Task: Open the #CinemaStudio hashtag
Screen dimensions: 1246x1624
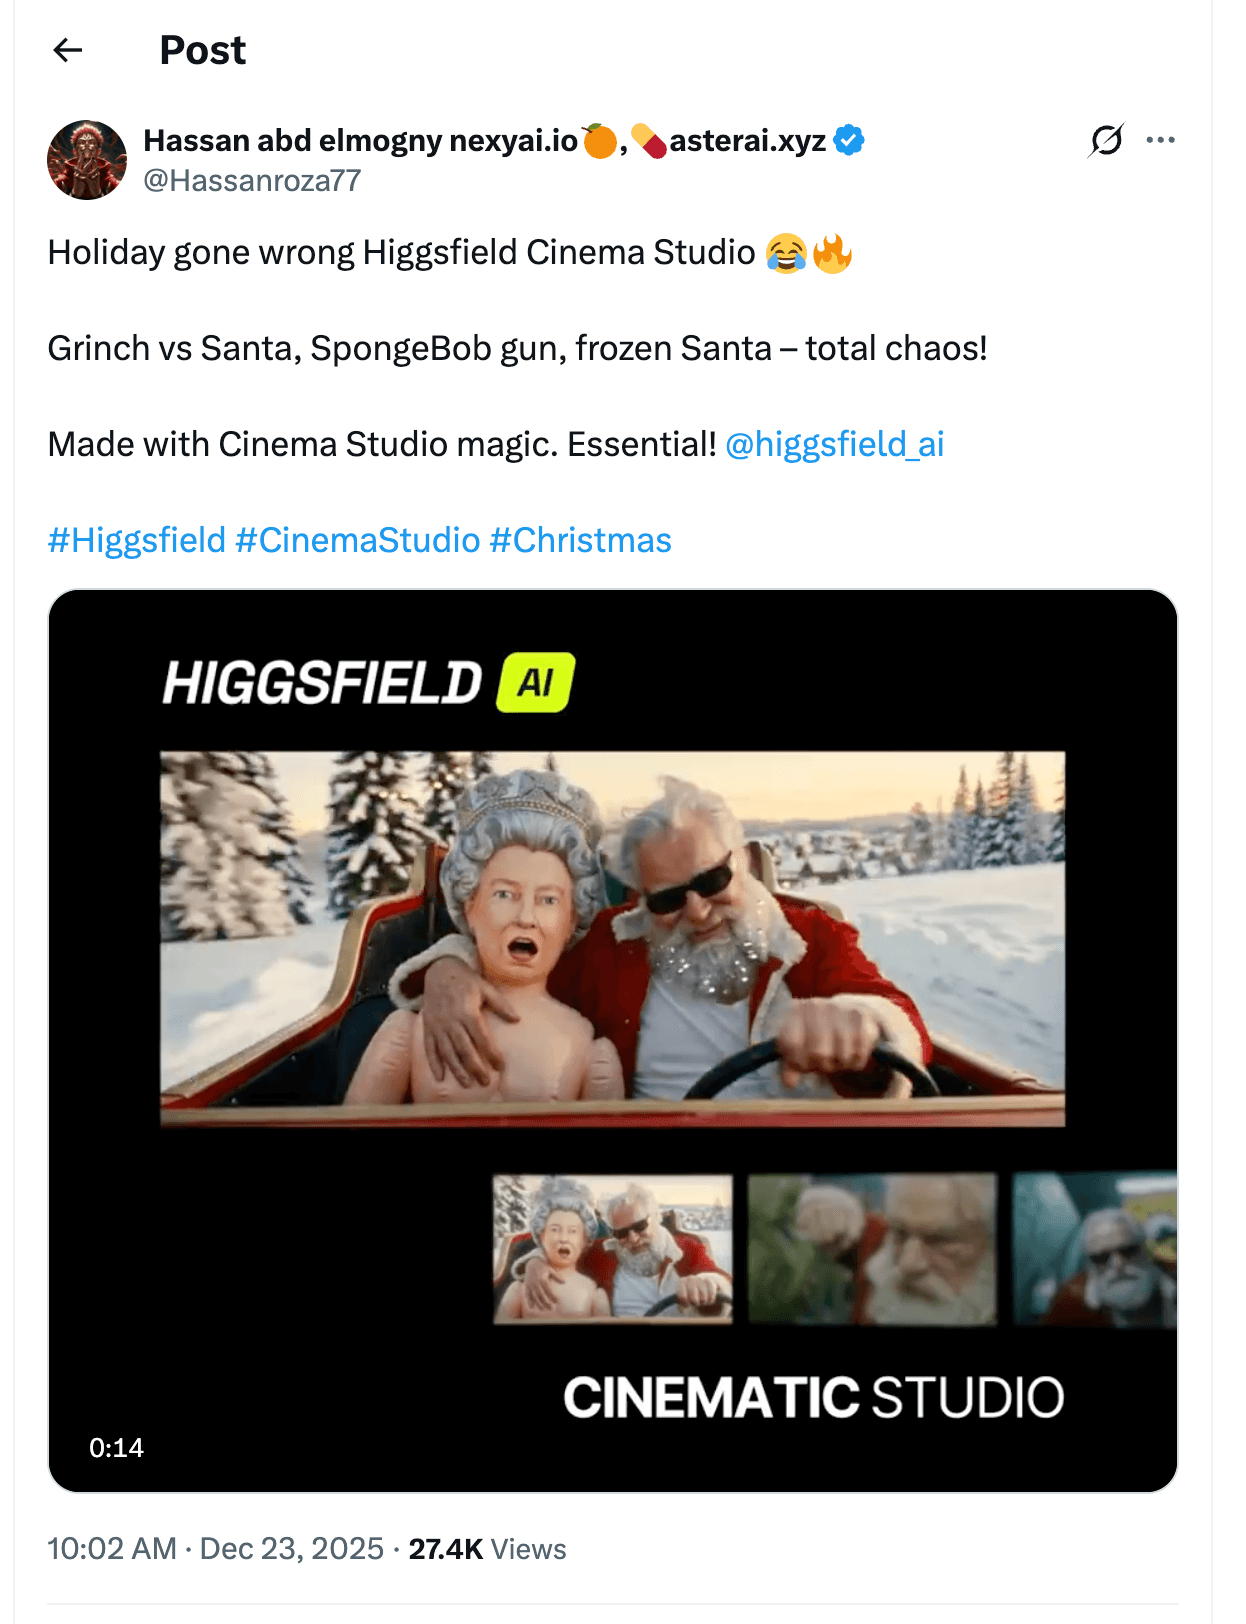Action: pyautogui.click(x=358, y=540)
